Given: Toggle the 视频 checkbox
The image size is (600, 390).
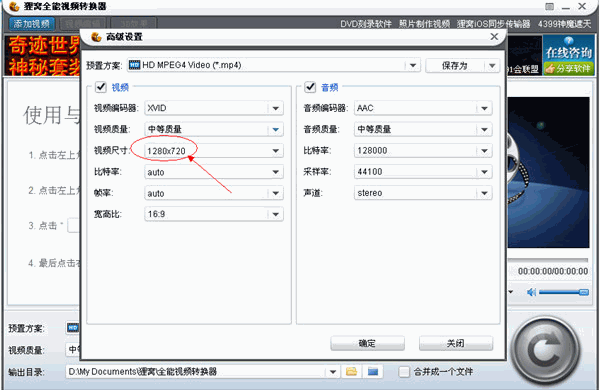Looking at the screenshot, I should coord(101,87).
